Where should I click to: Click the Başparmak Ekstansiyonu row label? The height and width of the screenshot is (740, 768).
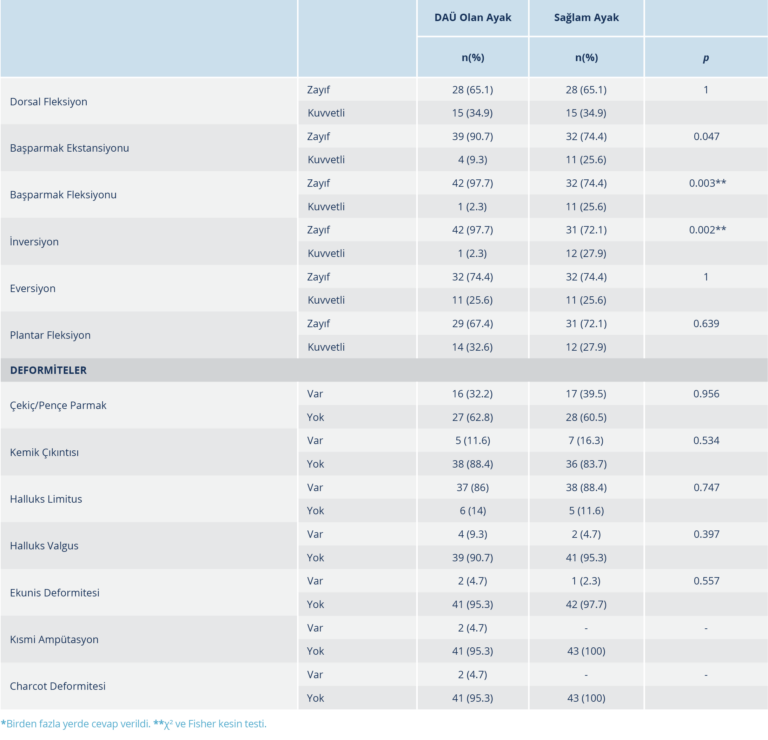68,148
